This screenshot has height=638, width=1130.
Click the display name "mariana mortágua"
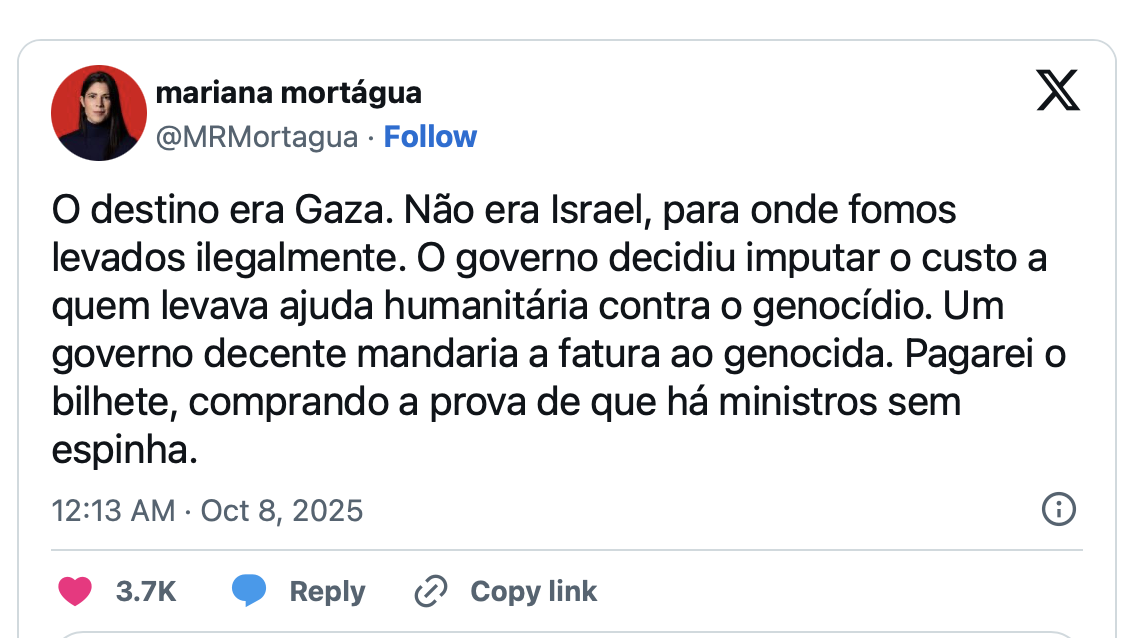click(288, 93)
